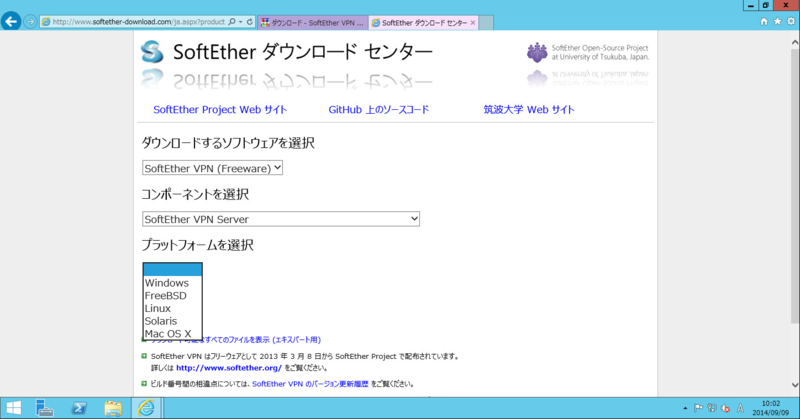Choose FreeBSD in the platform list
Viewport: 800px width, 419px height.
(x=172, y=295)
